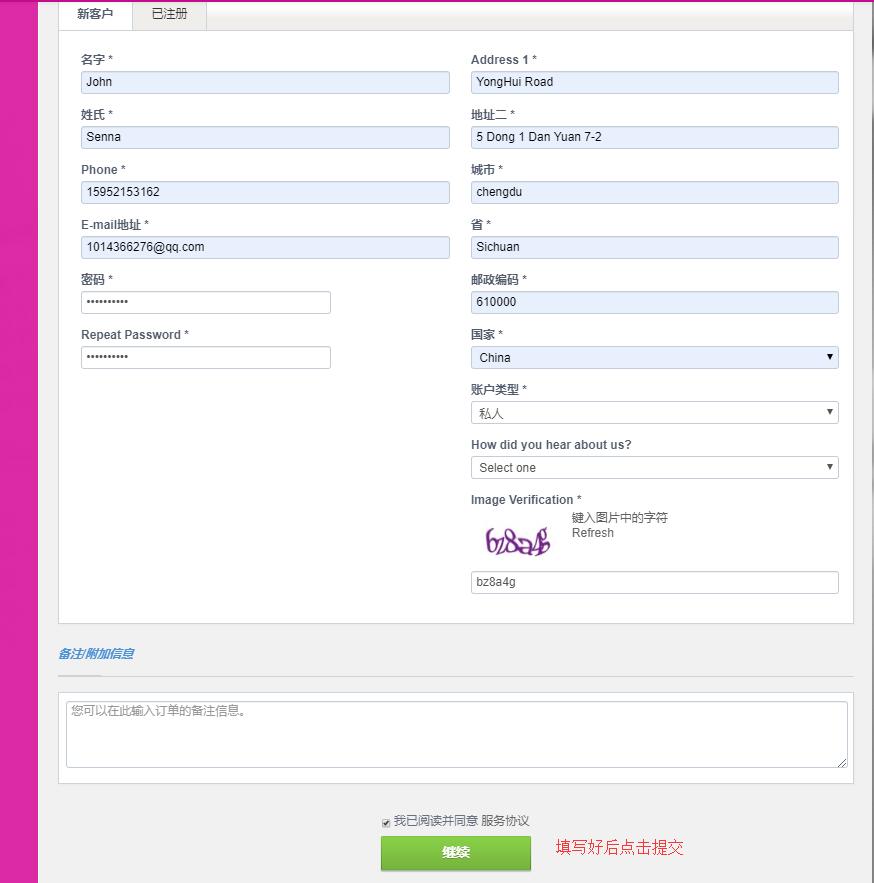The width and height of the screenshot is (874, 883).
Task: Click the green 继续 button
Action: pos(456,853)
